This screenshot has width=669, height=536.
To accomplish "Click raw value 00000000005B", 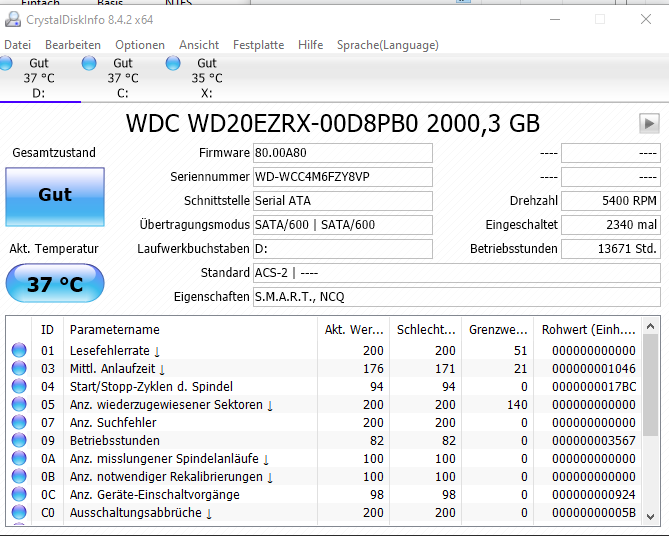I will (593, 512).
